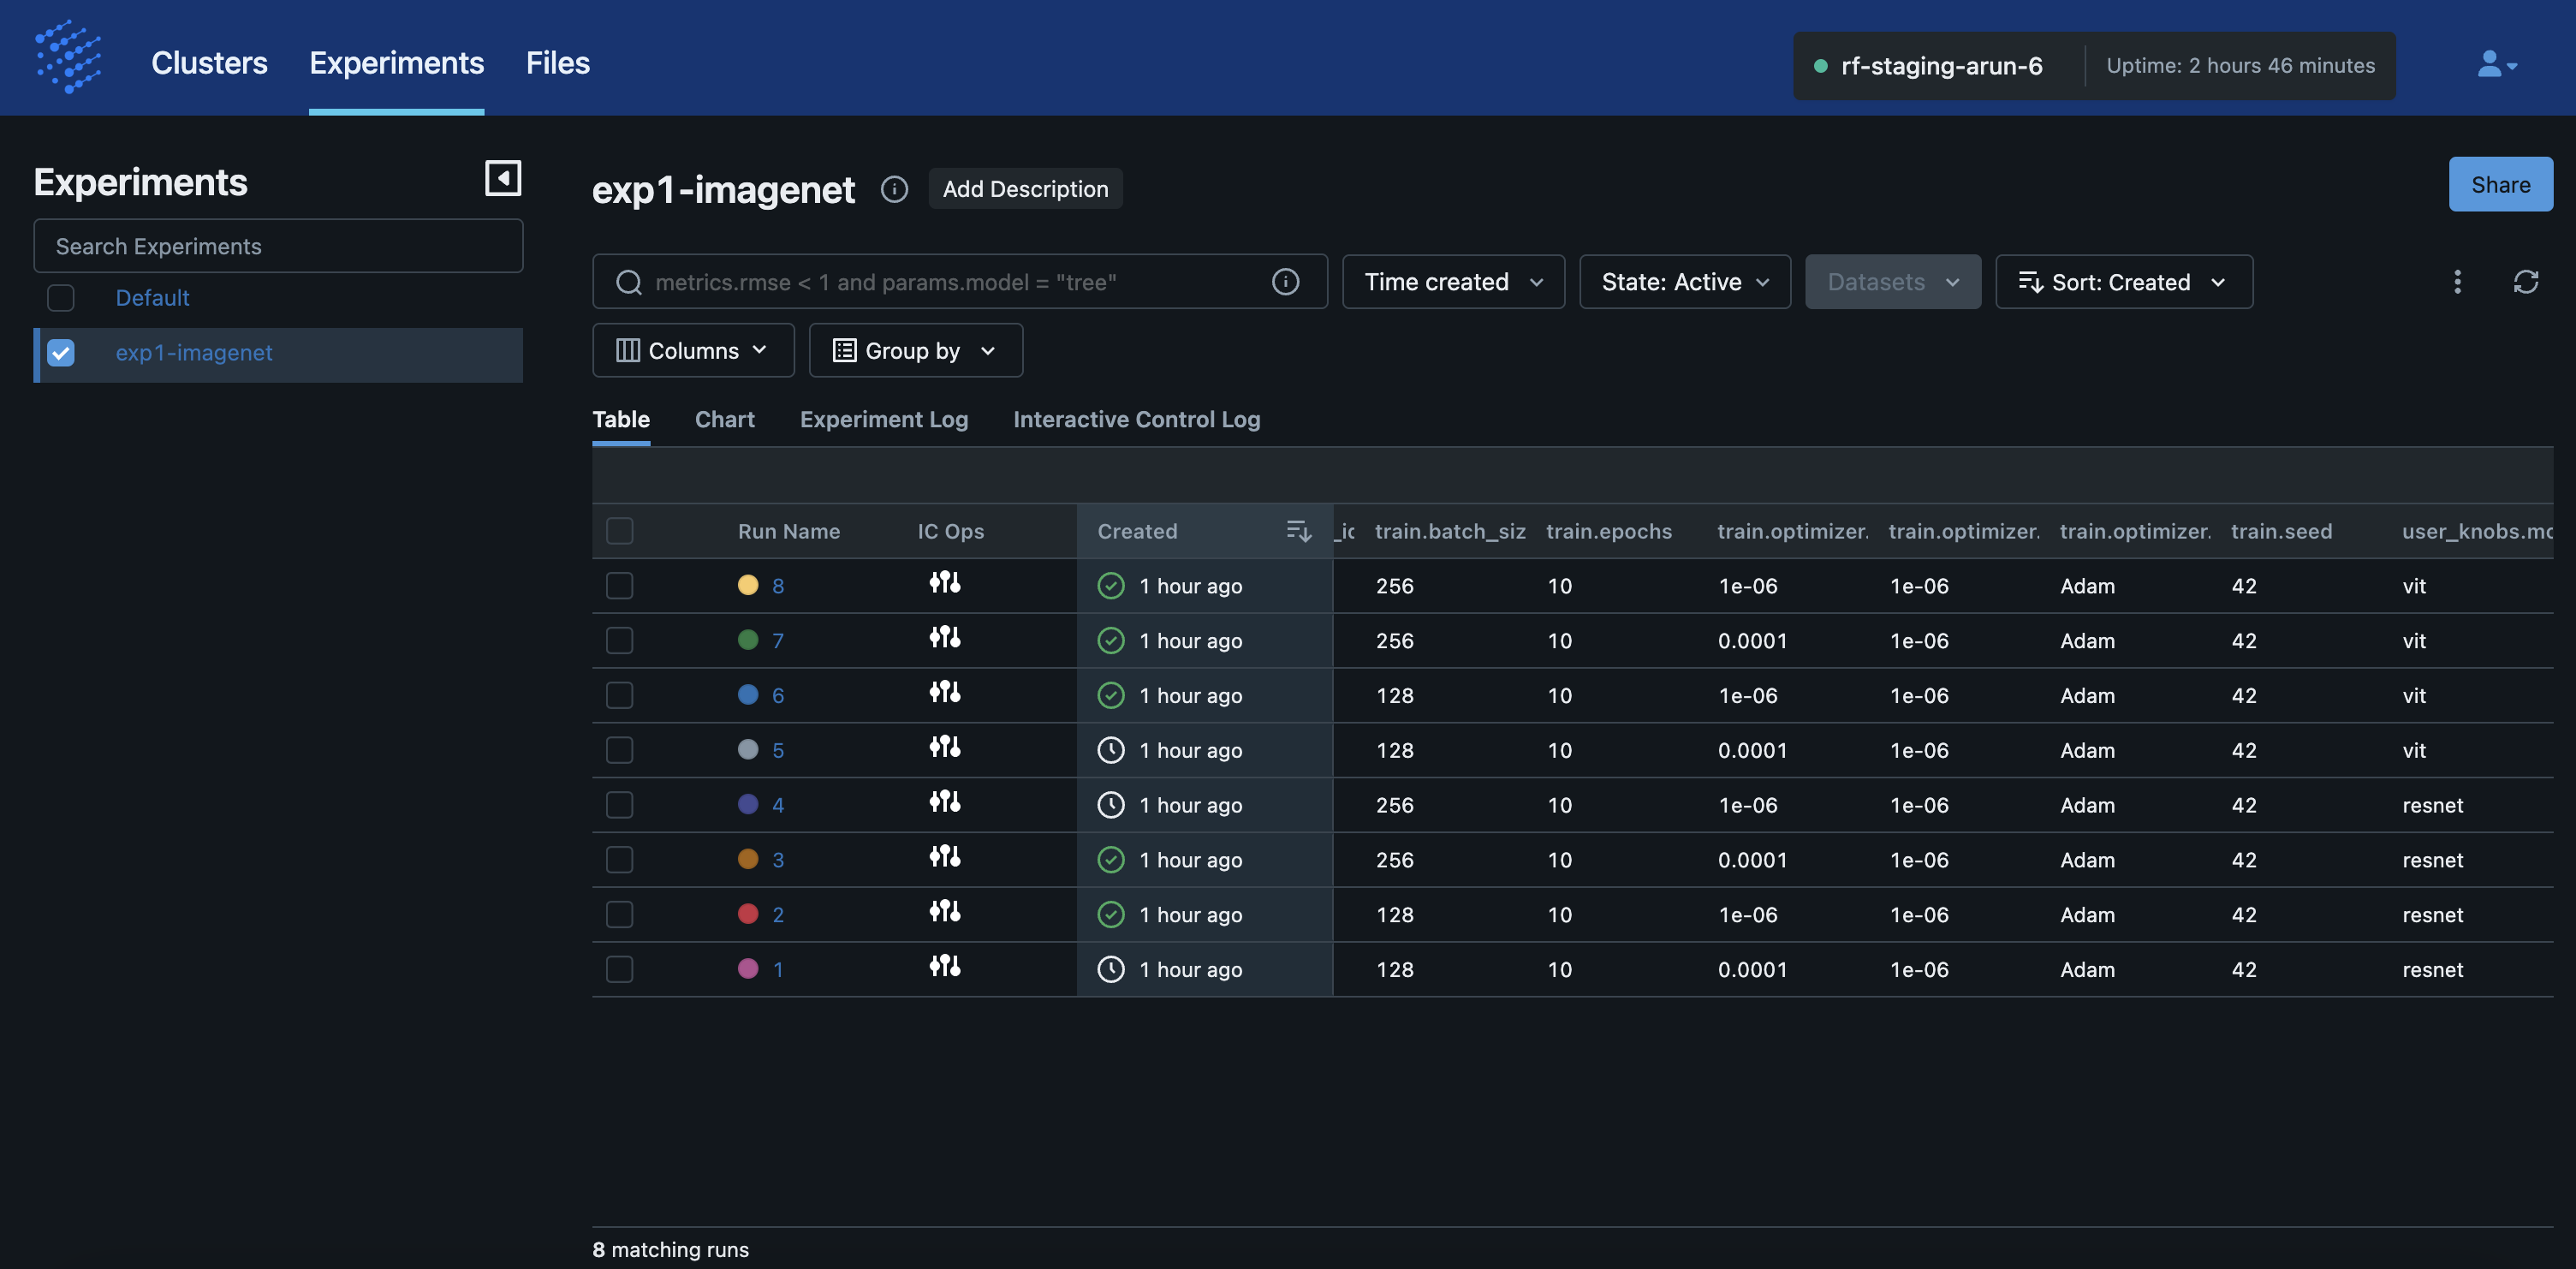
Task: Select the checkbox for run 5
Action: (x=620, y=750)
